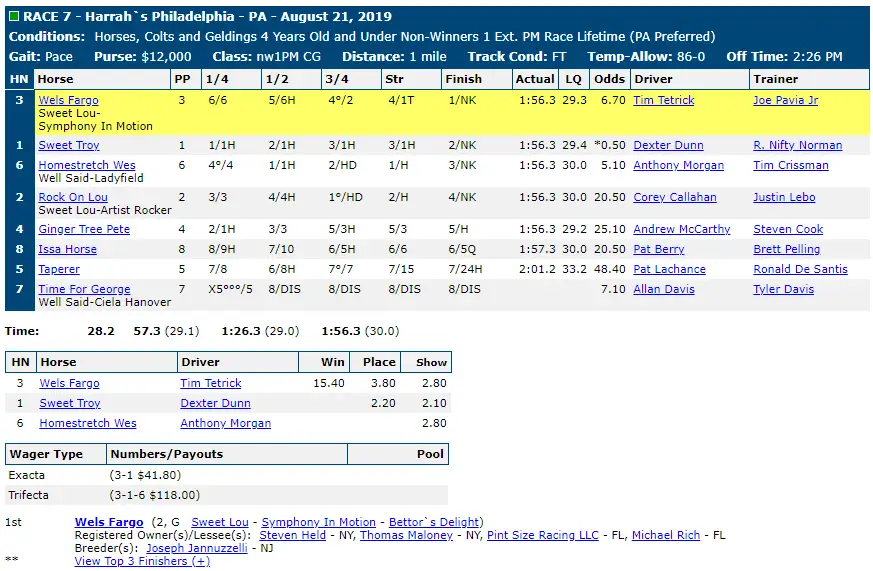Image resolution: width=873 pixels, height=571 pixels.
Task: Open Homestretch Wes link in payout table
Action: click(x=88, y=424)
